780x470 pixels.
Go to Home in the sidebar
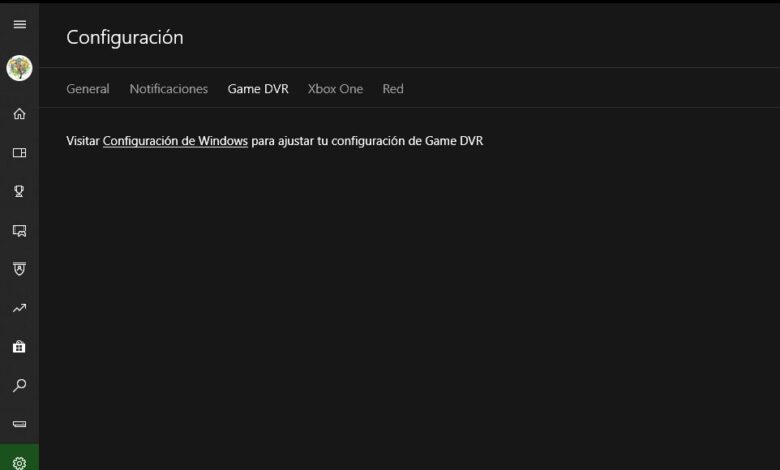click(x=19, y=114)
